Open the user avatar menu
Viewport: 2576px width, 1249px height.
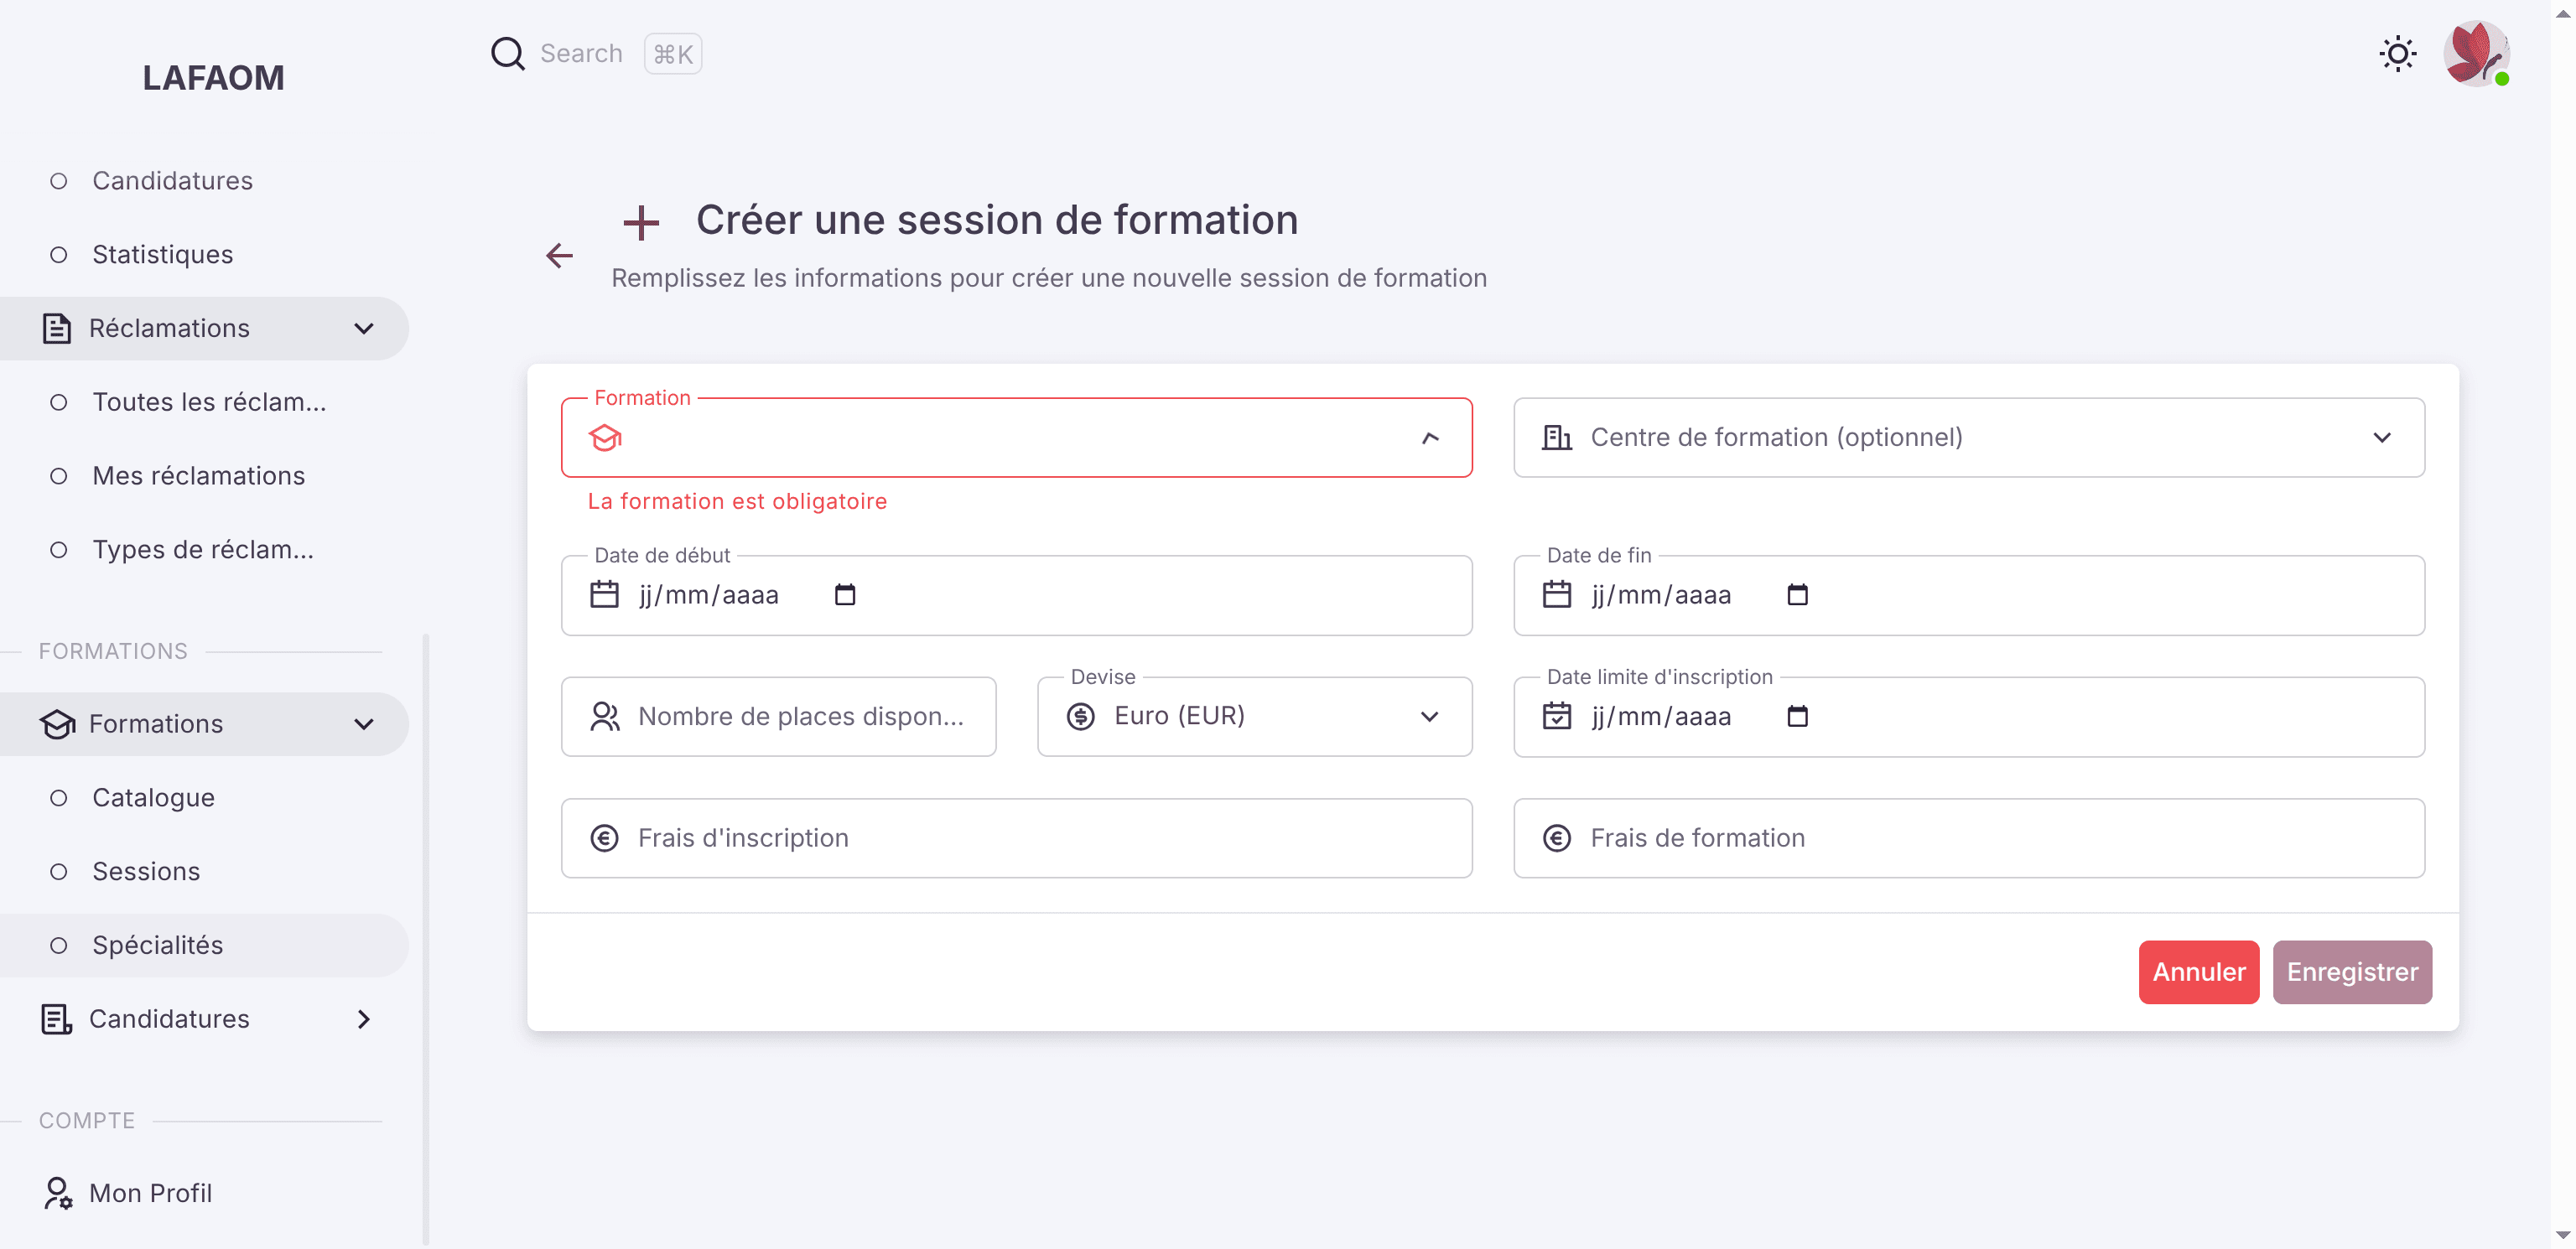coord(2475,54)
